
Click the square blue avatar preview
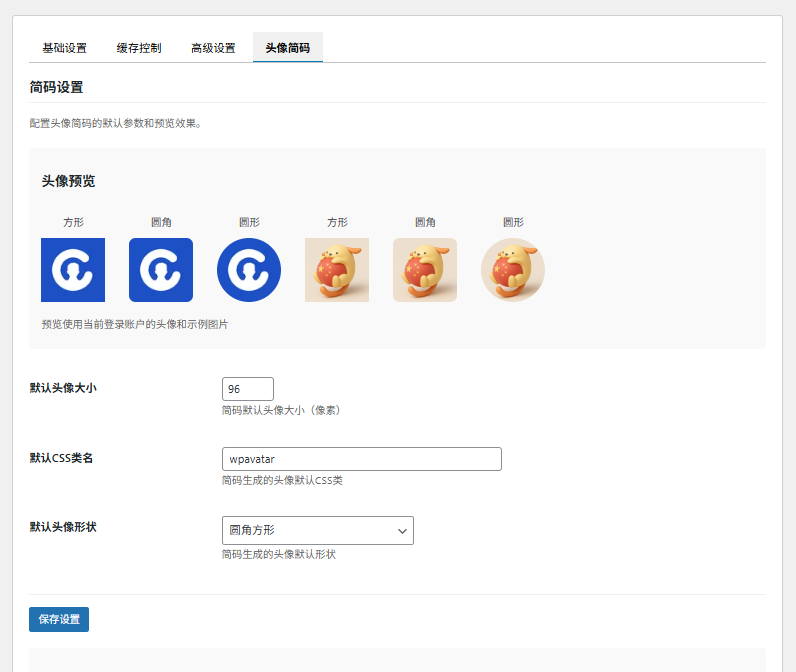pos(73,270)
